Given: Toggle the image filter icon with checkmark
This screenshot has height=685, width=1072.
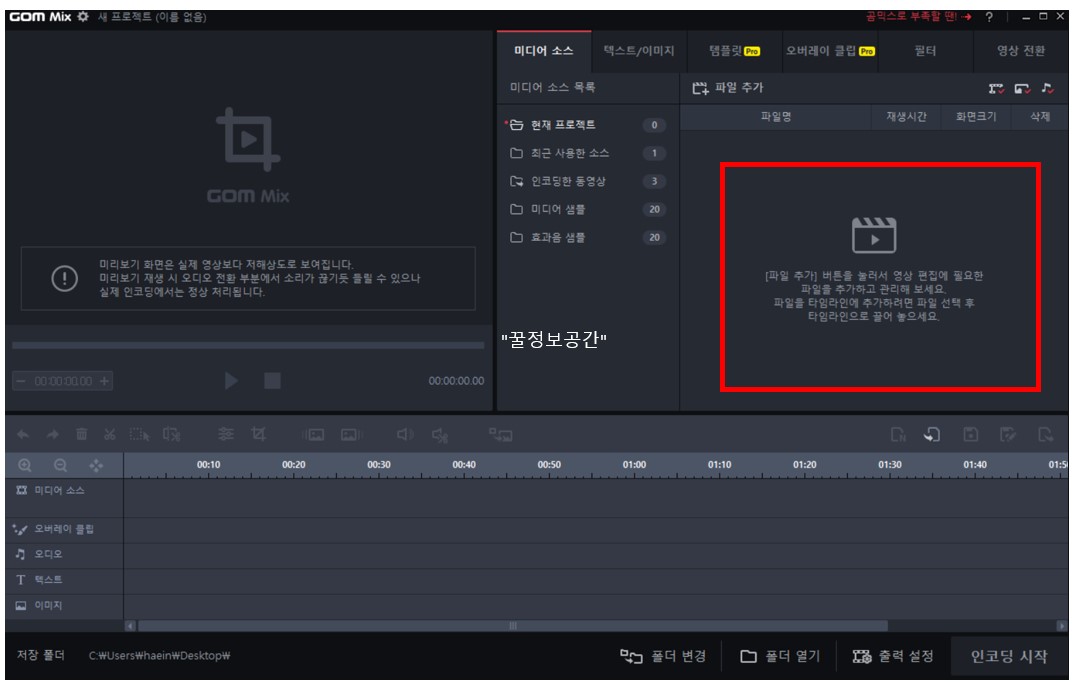Looking at the screenshot, I should pyautogui.click(x=1022, y=88).
